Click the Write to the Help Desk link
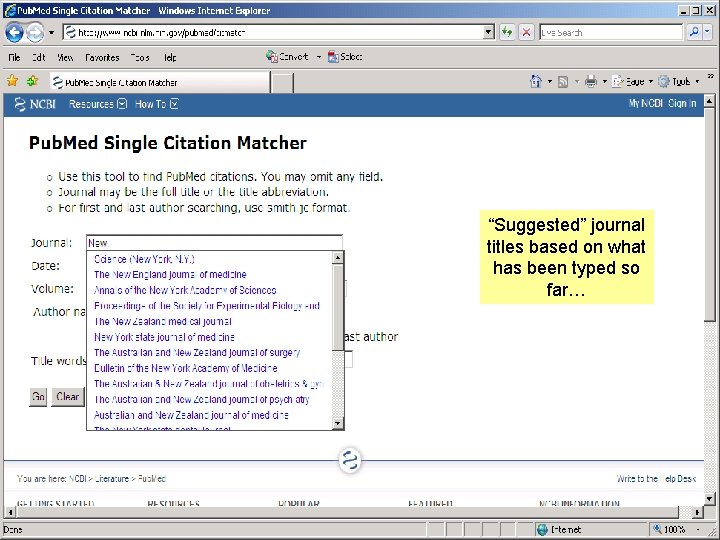The height and width of the screenshot is (540, 720). [x=656, y=478]
